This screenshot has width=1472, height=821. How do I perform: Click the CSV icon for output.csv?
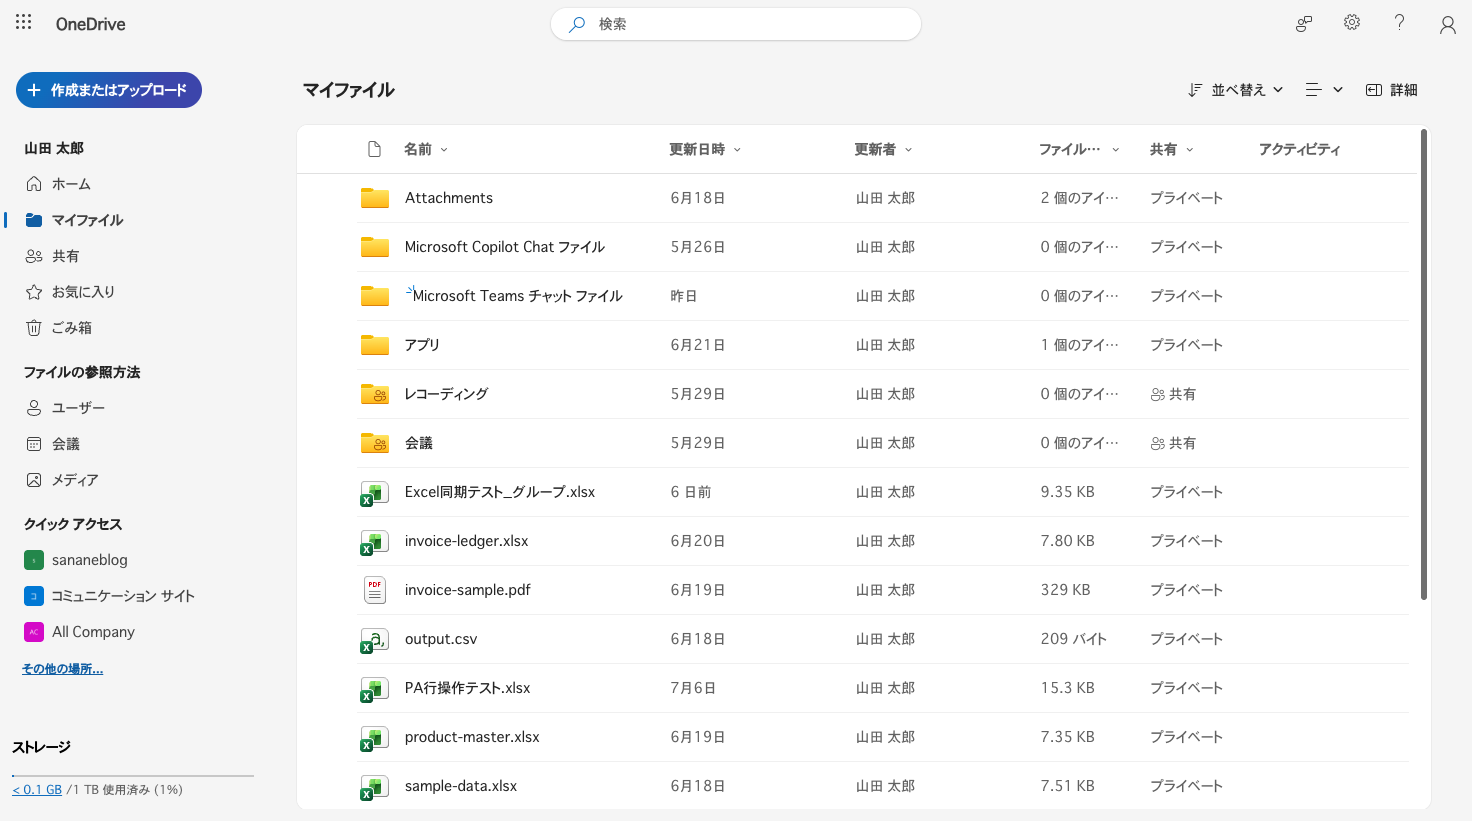click(x=374, y=639)
